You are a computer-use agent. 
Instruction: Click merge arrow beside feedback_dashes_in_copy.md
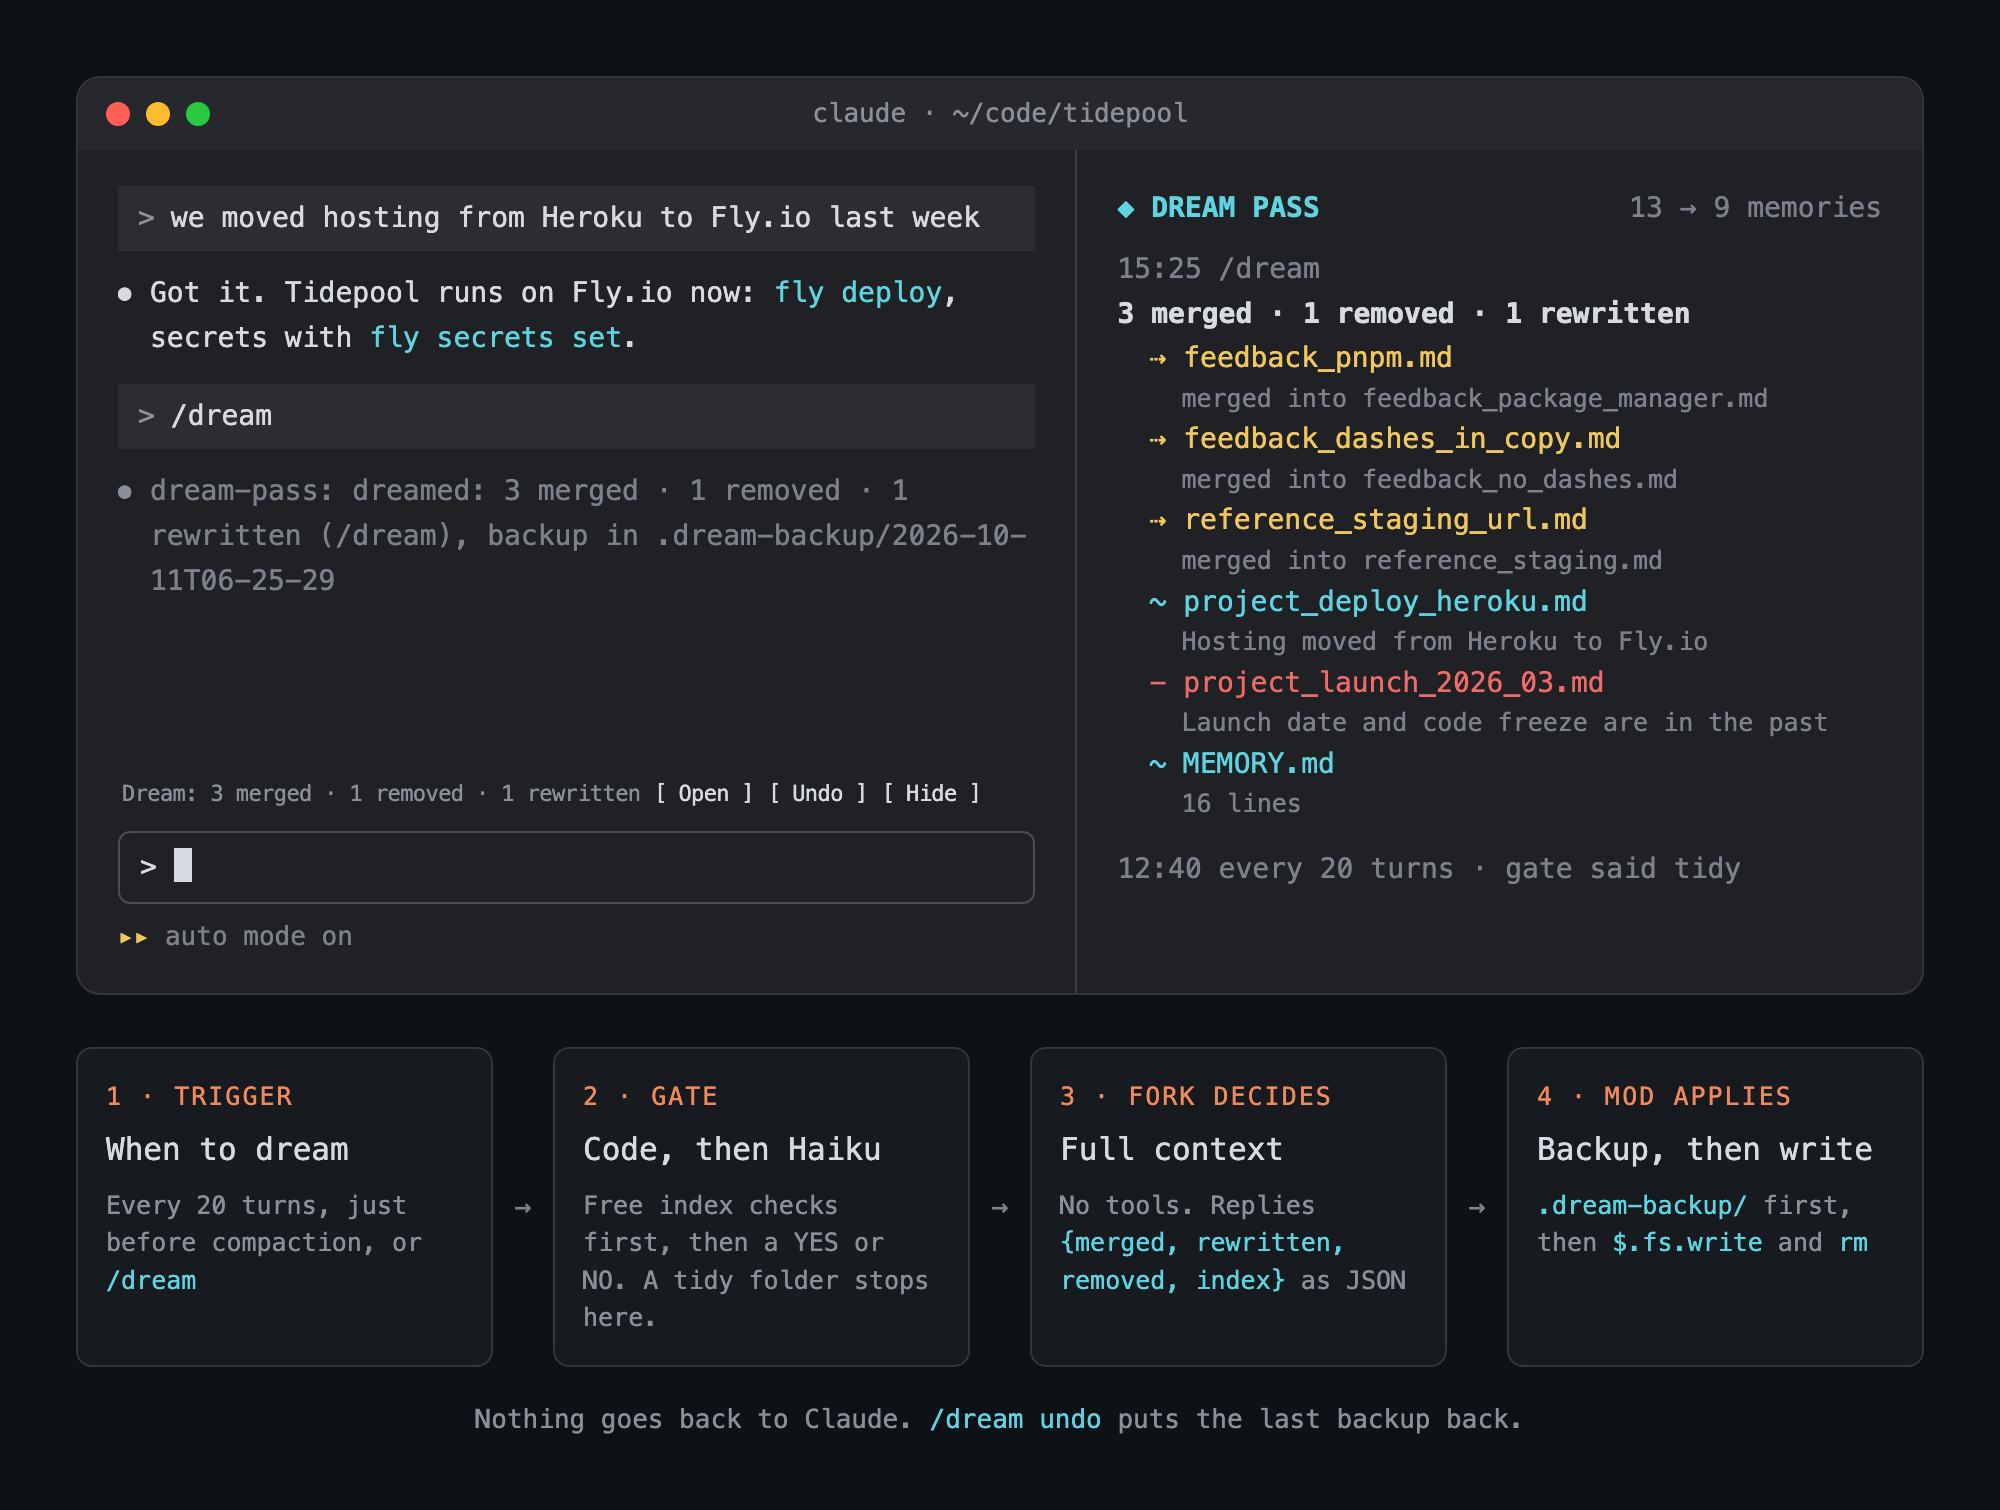click(1158, 440)
